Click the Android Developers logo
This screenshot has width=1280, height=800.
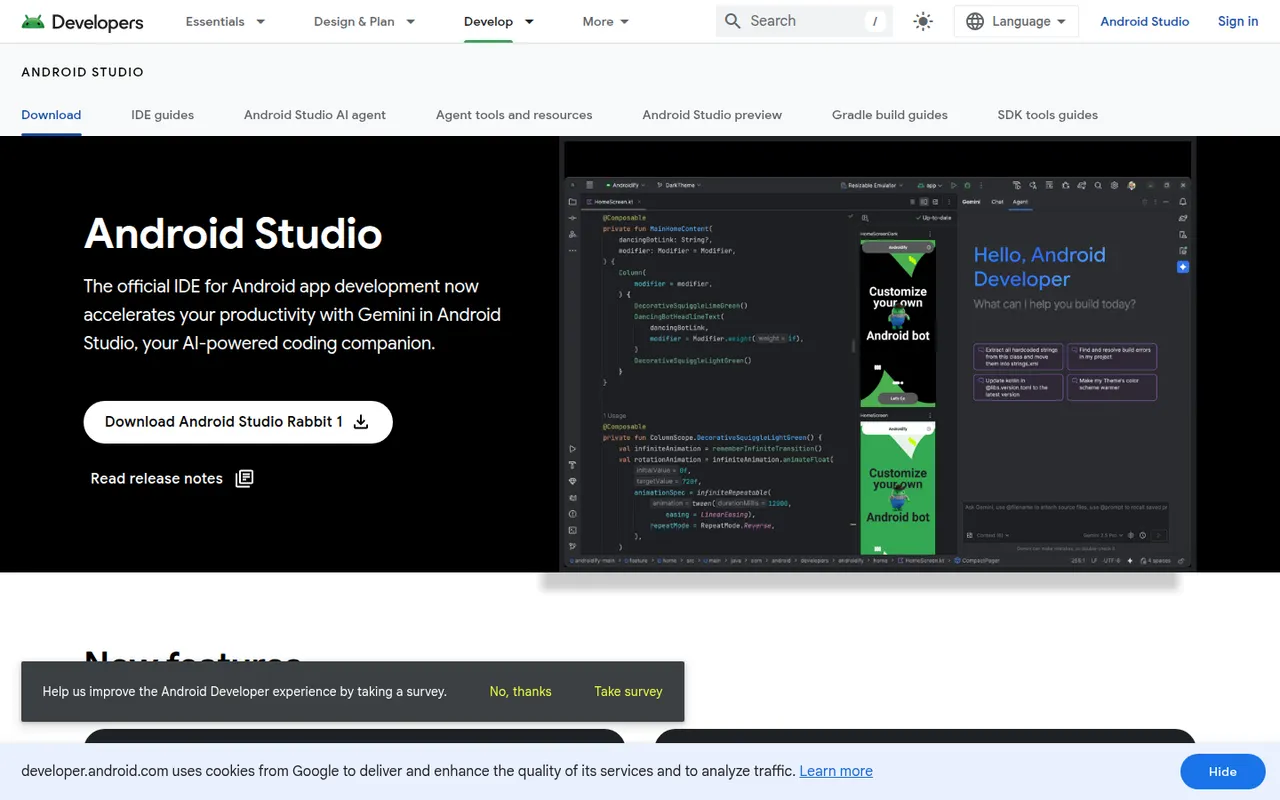click(x=82, y=21)
